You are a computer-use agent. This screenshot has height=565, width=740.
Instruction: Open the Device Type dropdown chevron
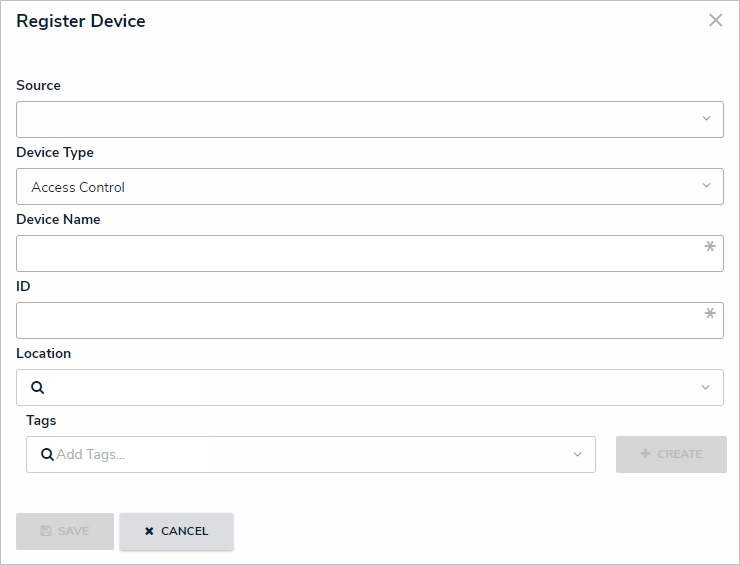pos(706,186)
